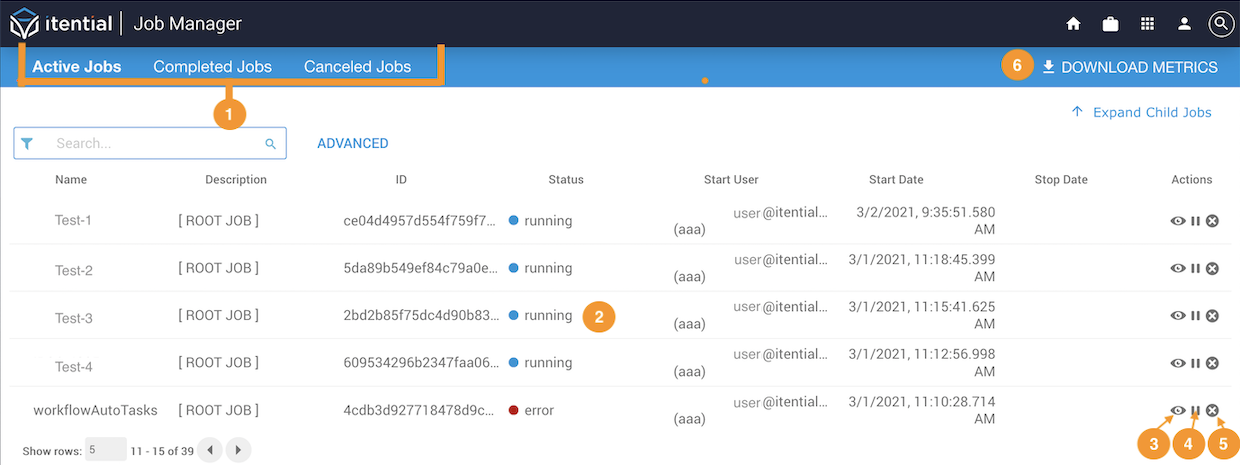The image size is (1240, 465).
Task: Pause the Test-1 job
Action: click(1195, 220)
